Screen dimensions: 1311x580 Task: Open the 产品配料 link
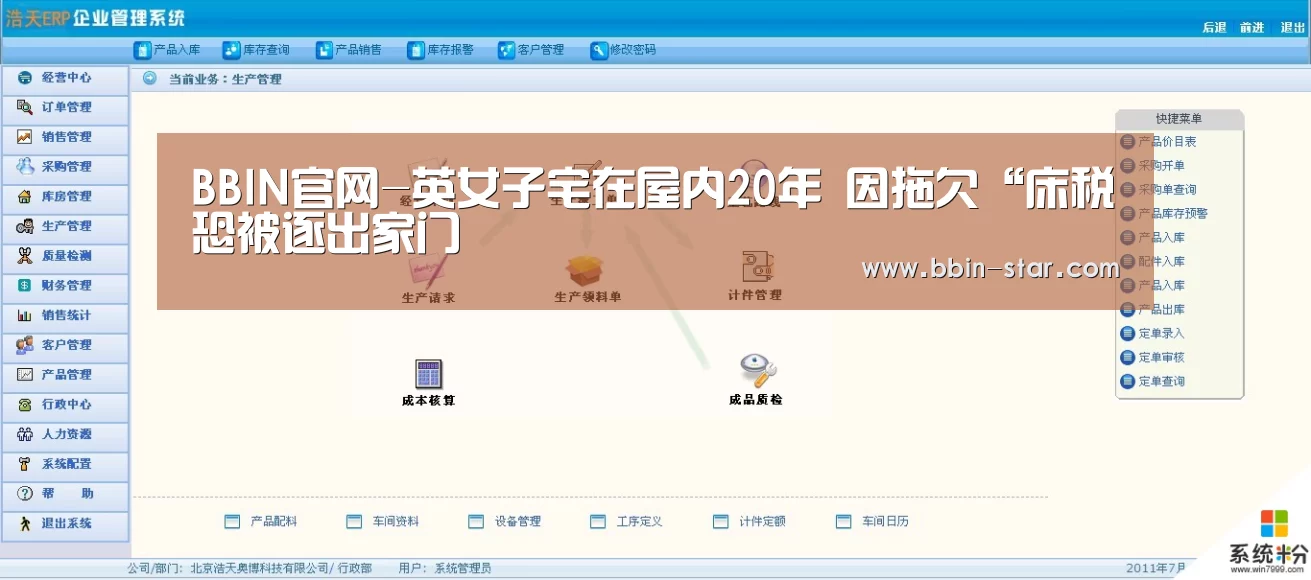coord(261,522)
